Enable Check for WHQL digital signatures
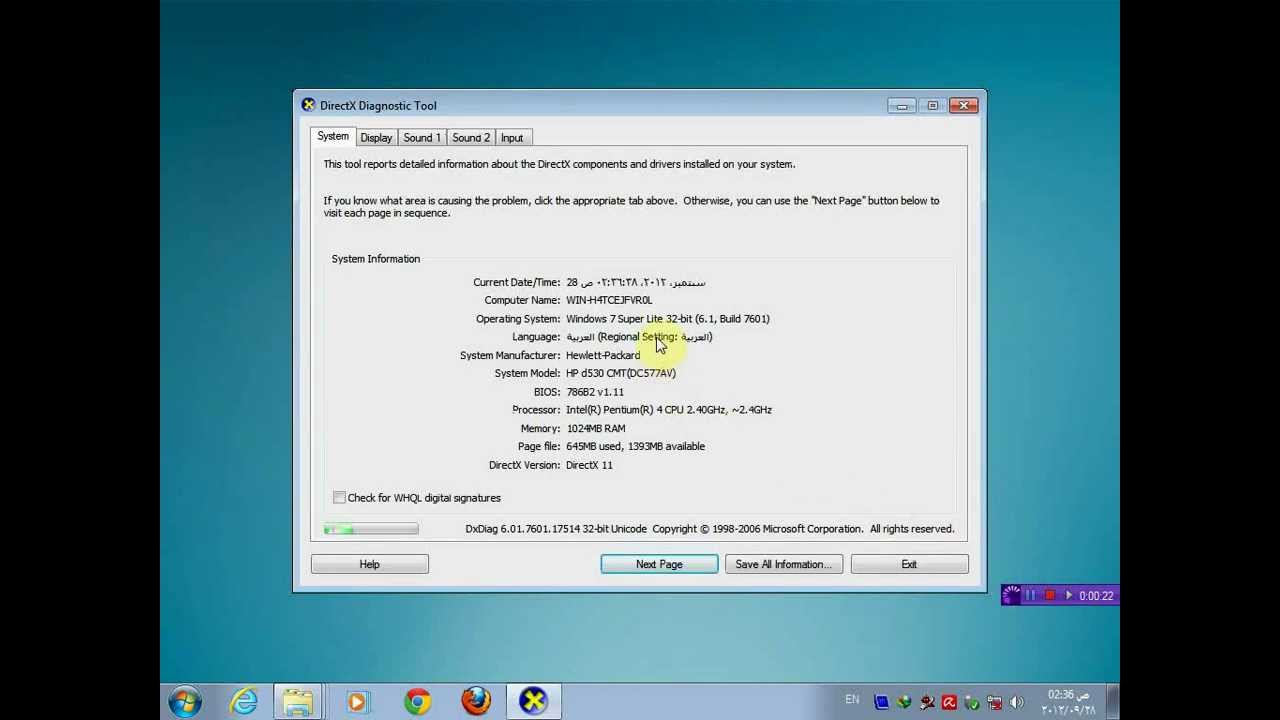This screenshot has width=1280, height=720. (339, 498)
